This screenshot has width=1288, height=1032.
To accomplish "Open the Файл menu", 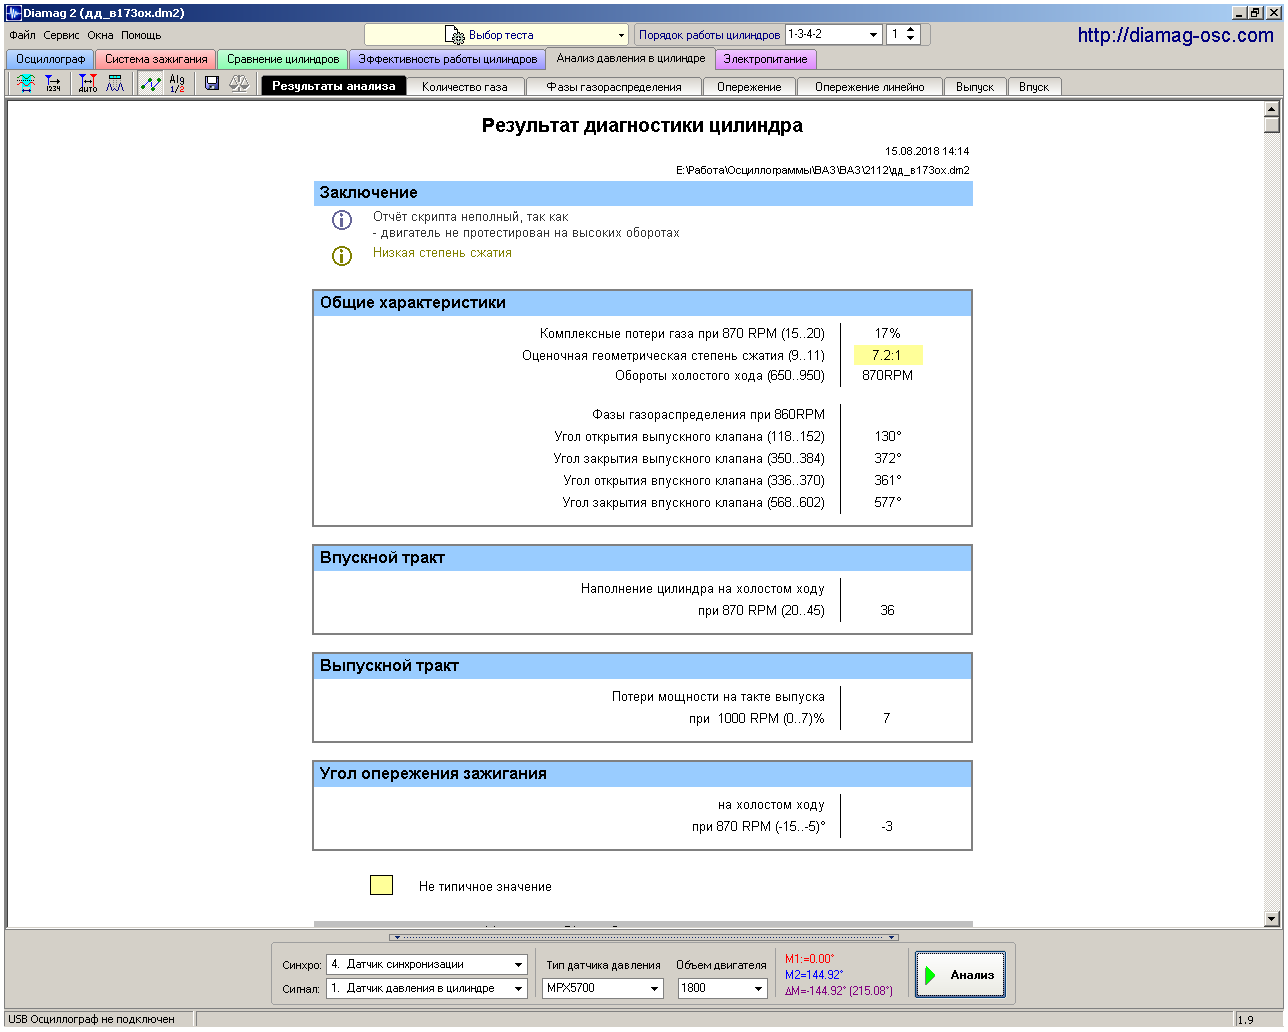I will [22, 35].
